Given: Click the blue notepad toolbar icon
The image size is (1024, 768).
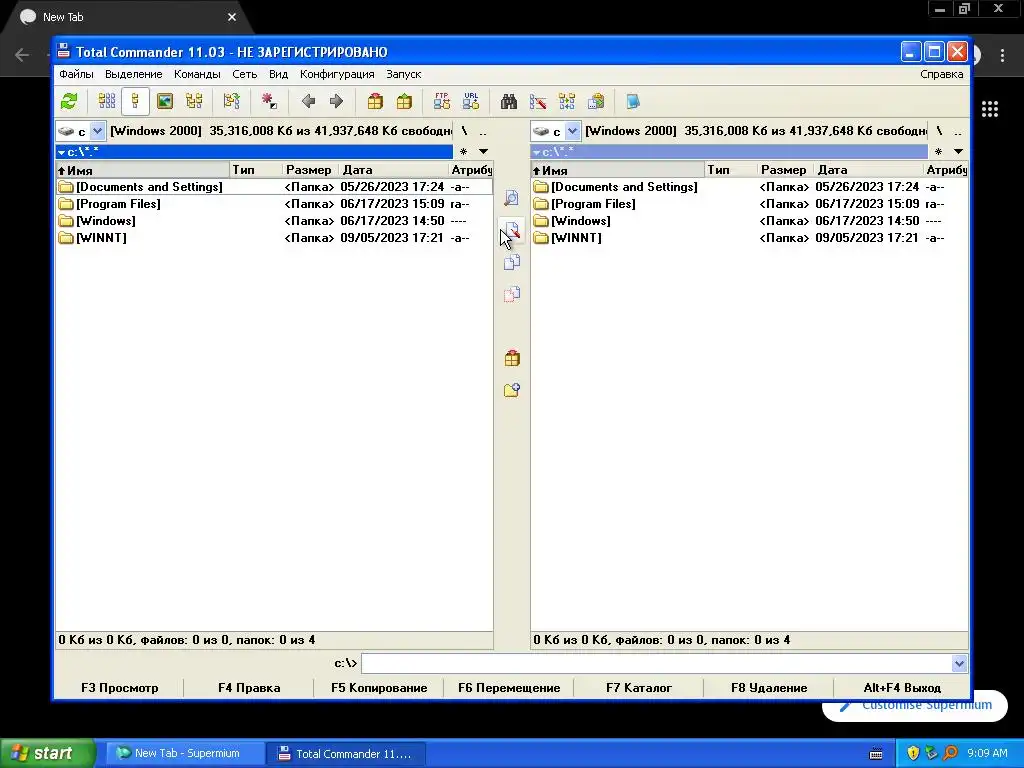Looking at the screenshot, I should click(633, 101).
